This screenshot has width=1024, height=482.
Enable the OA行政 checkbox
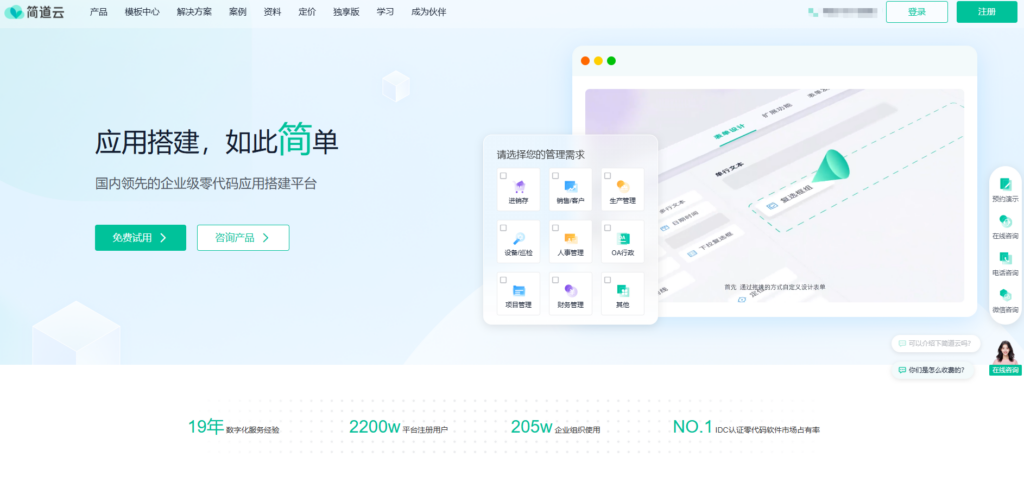point(607,228)
